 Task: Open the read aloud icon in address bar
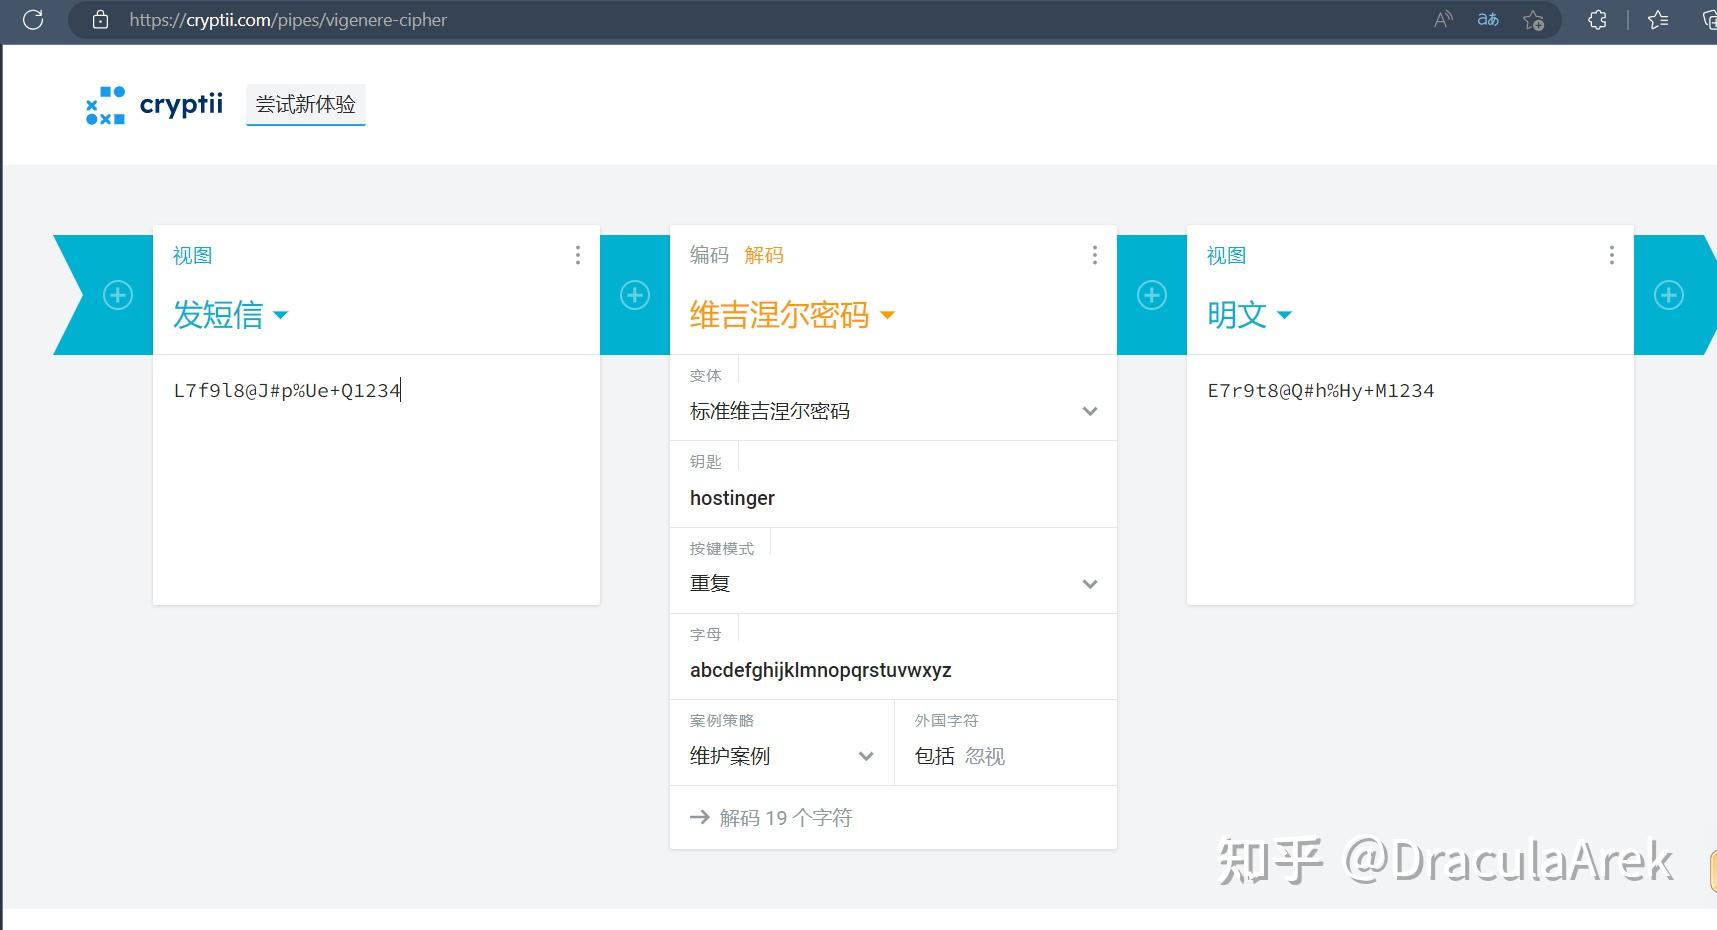(x=1443, y=20)
